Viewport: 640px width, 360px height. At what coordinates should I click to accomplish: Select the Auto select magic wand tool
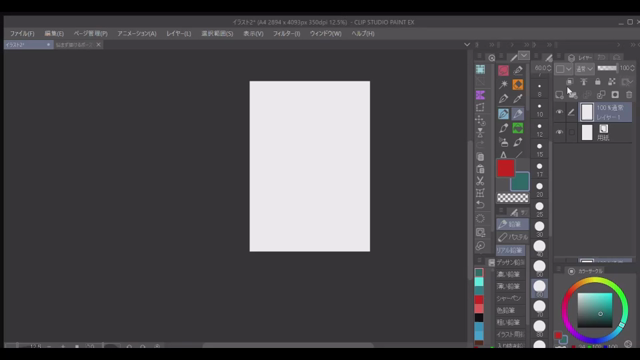(x=503, y=84)
